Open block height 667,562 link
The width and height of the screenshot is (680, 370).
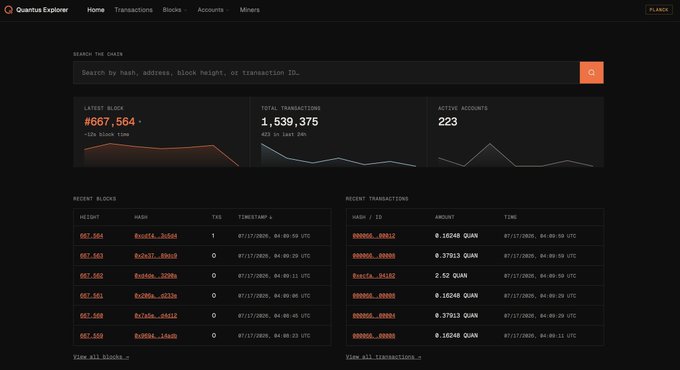(x=92, y=275)
